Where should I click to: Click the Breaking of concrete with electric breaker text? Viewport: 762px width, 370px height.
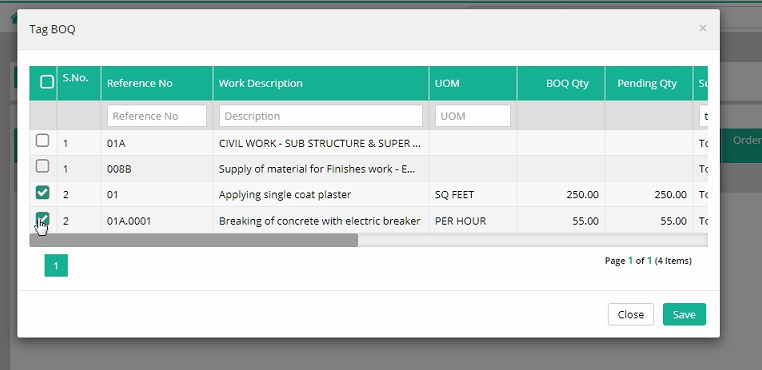(x=319, y=221)
